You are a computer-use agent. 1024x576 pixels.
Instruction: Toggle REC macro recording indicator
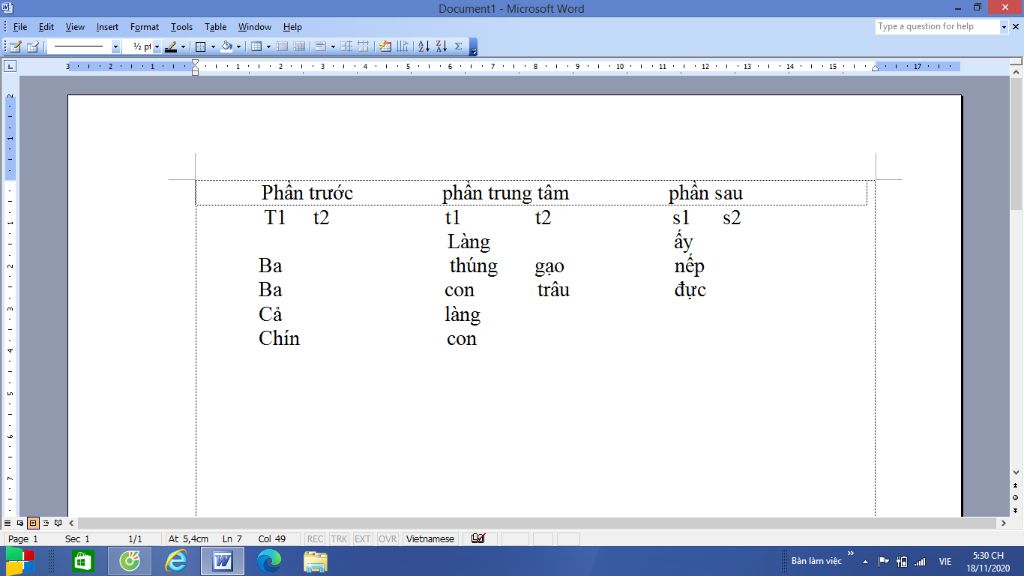point(315,539)
